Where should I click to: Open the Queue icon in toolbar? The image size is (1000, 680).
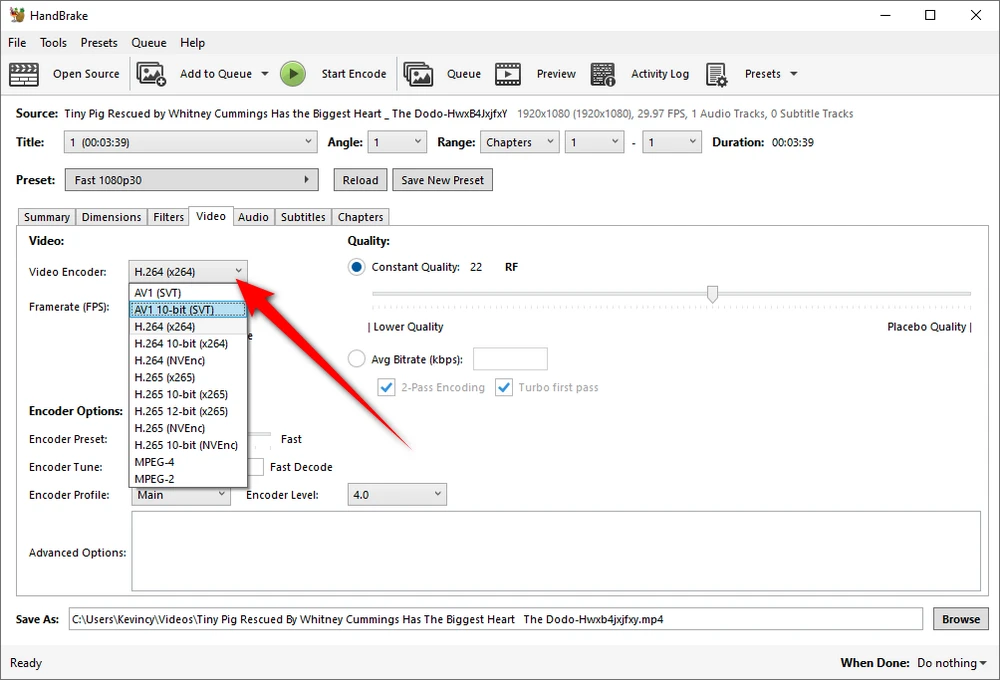[x=418, y=74]
